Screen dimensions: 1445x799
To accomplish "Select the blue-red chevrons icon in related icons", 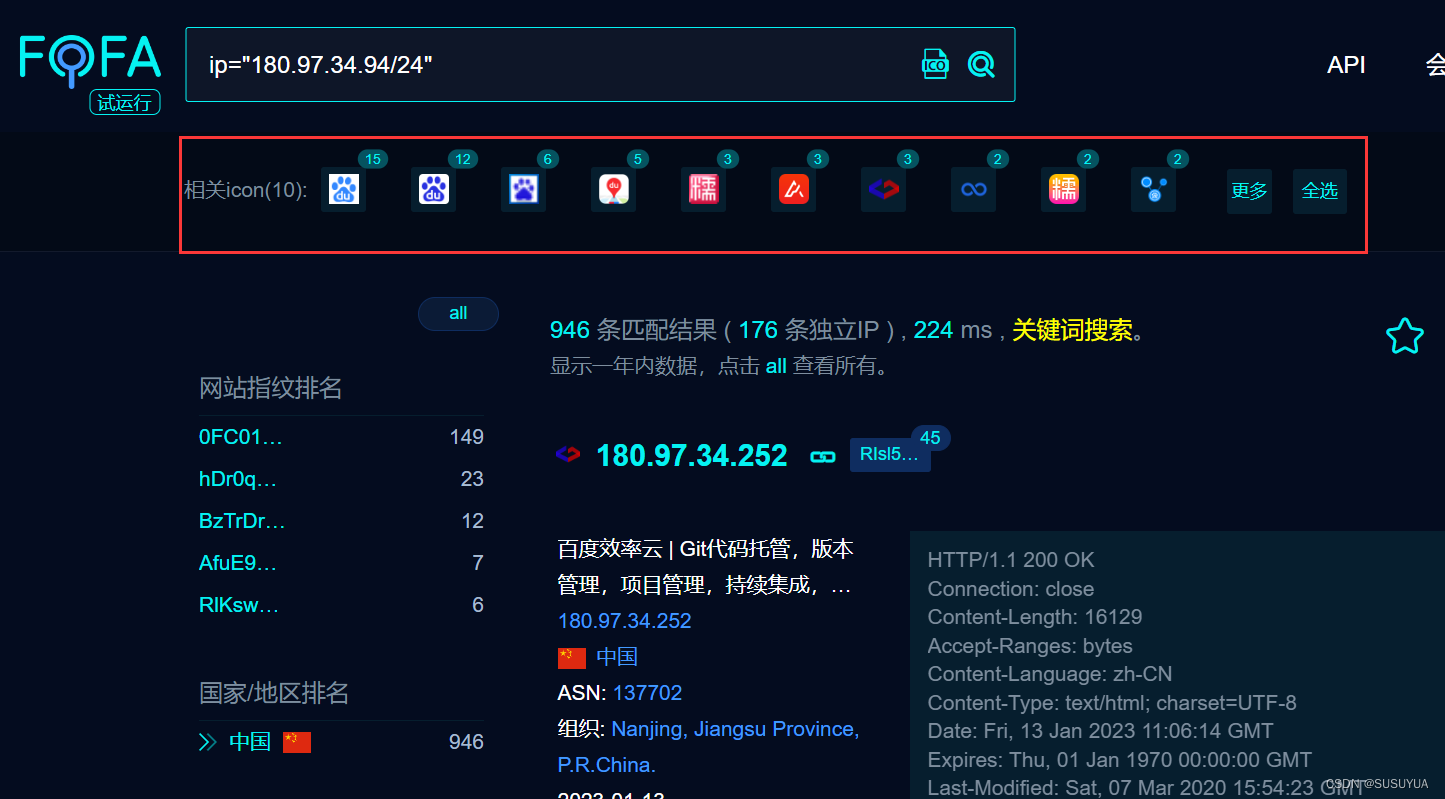I will pyautogui.click(x=883, y=190).
